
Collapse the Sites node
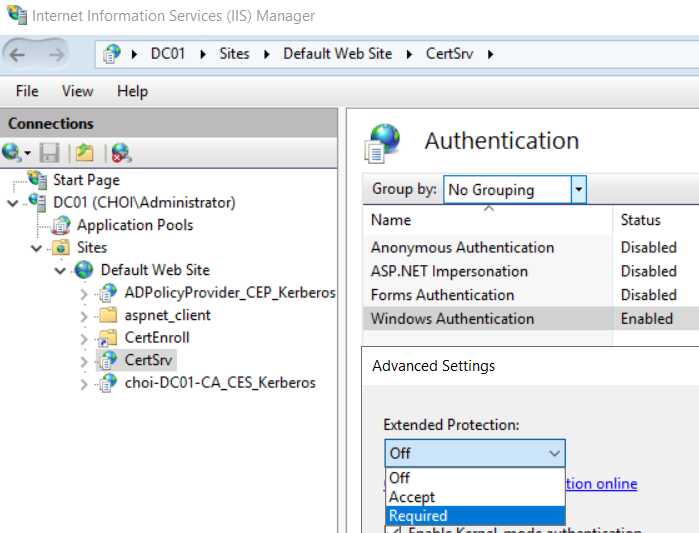tap(37, 248)
